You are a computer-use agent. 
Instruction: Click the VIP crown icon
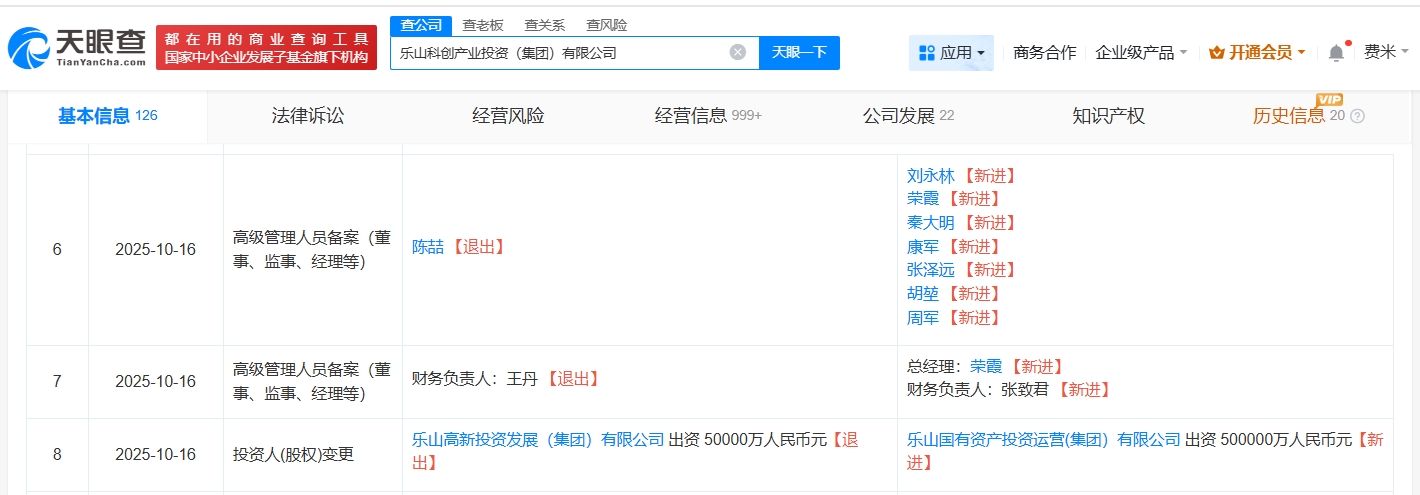(x=1217, y=52)
